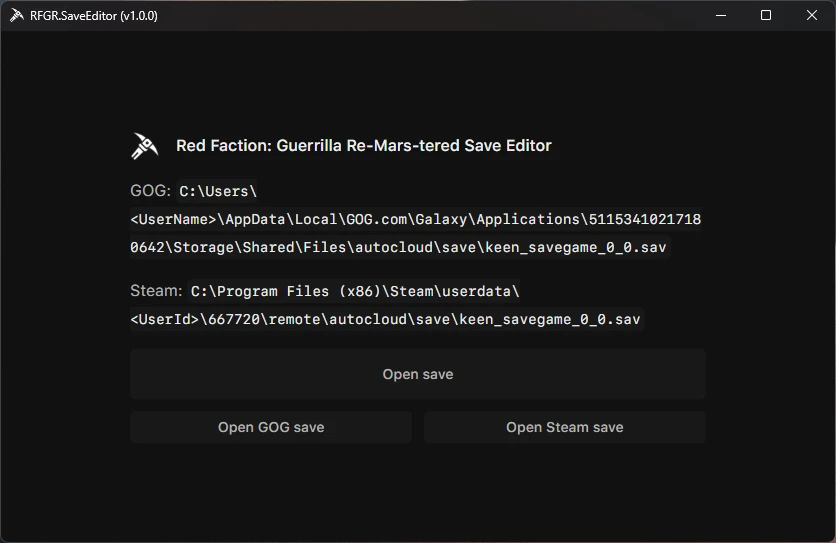Click the title bar app icon

tap(17, 15)
